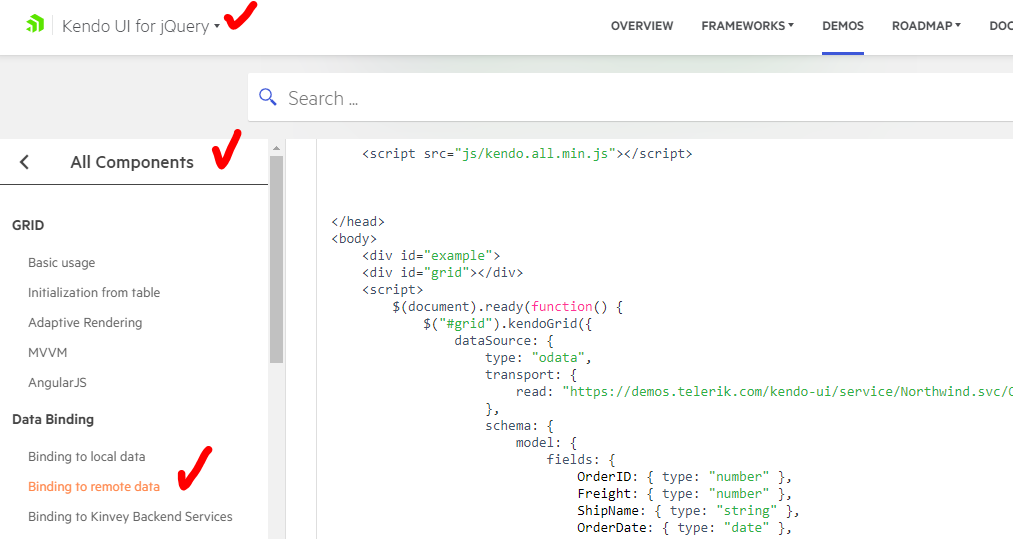Open All Components heading
The height and width of the screenshot is (539, 1013).
132,162
